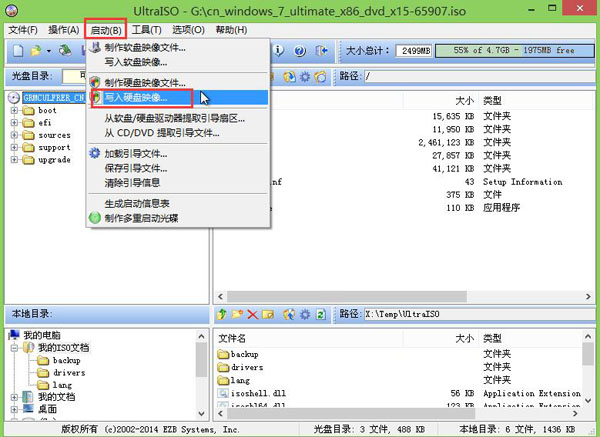Click the green refresh page icon
The height and width of the screenshot is (437, 600).
pyautogui.click(x=321, y=315)
